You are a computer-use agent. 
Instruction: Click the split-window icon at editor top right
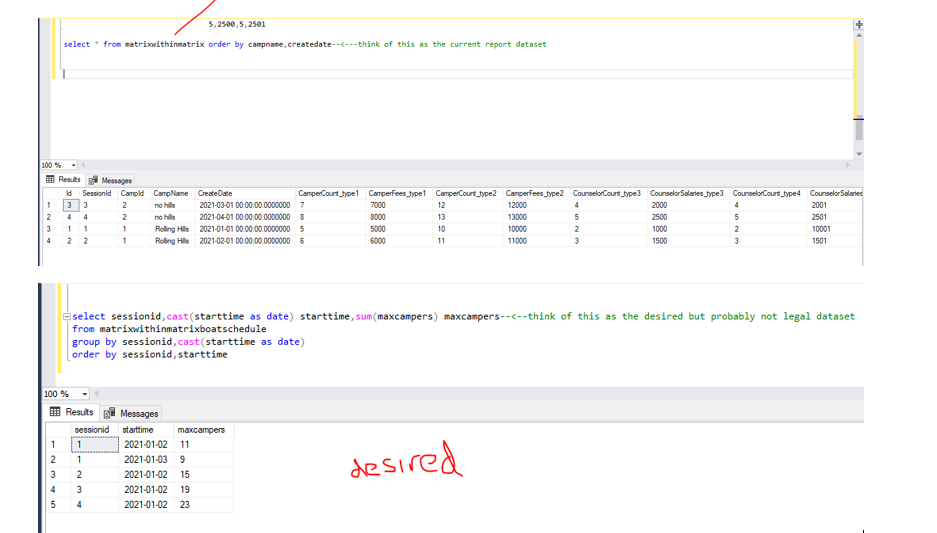(x=859, y=24)
